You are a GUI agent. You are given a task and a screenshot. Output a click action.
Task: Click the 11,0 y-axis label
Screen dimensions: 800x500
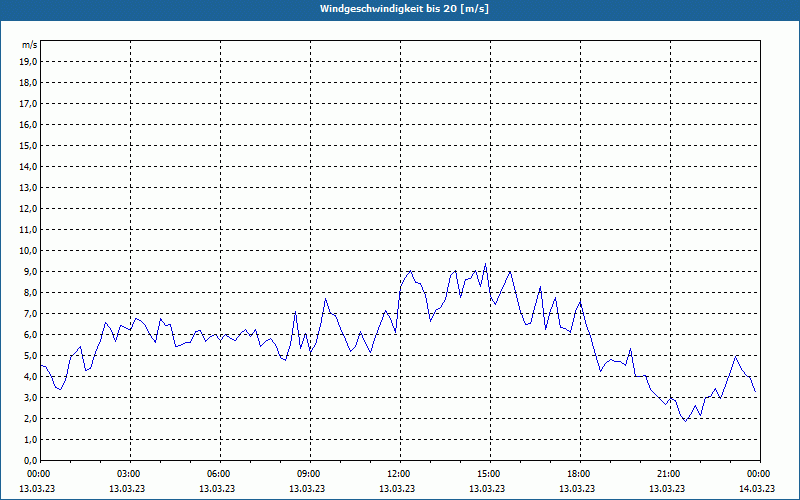(29, 230)
